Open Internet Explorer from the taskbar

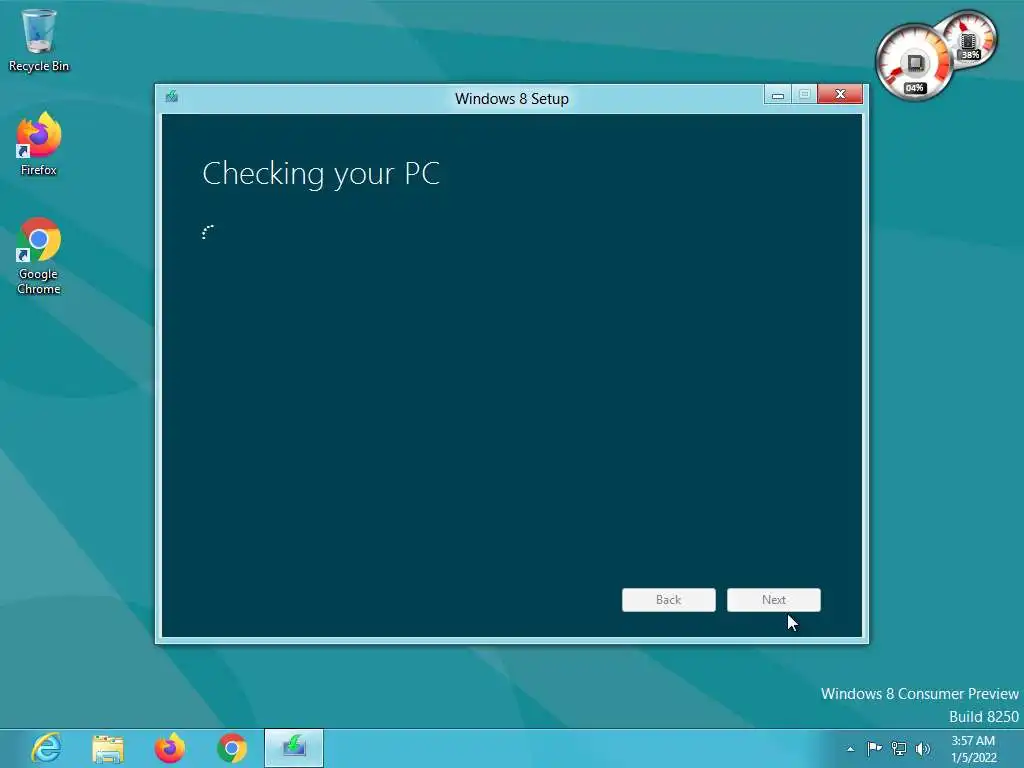[46, 748]
